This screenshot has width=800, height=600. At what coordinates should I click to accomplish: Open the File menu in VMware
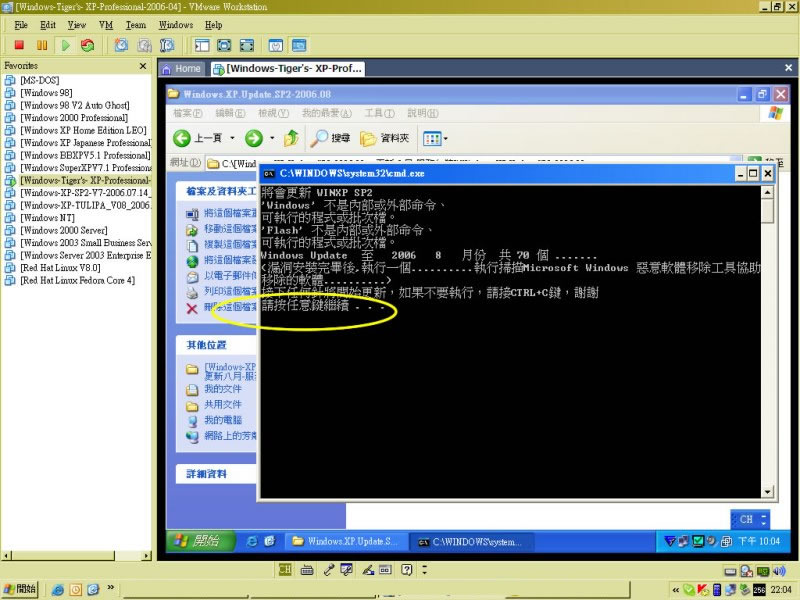point(21,25)
